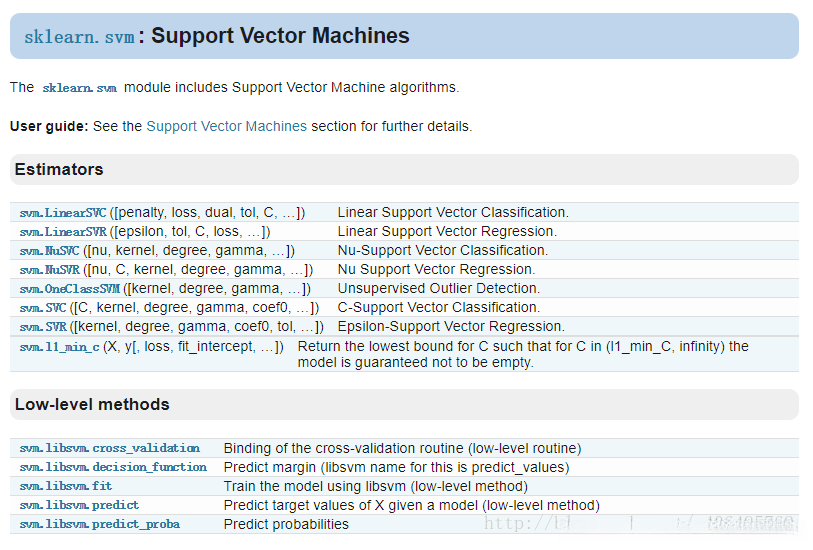Screen dimensions: 813x550
Task: Open the svm.LinearSVC estimator link
Action: 63,213
